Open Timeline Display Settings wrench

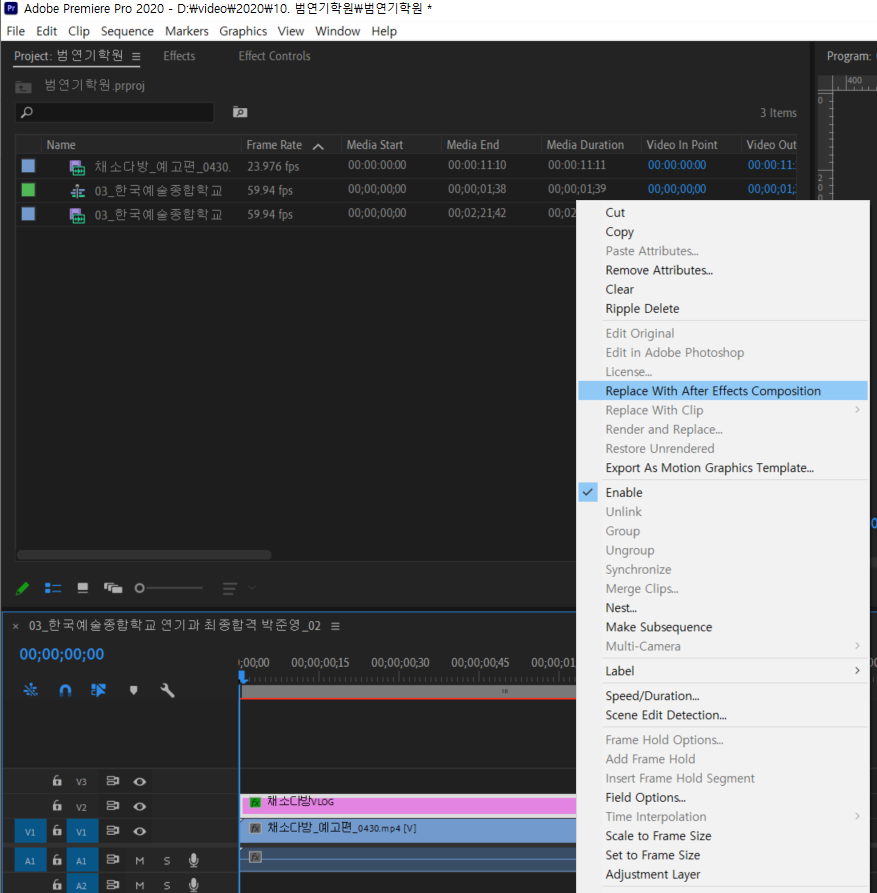(167, 690)
